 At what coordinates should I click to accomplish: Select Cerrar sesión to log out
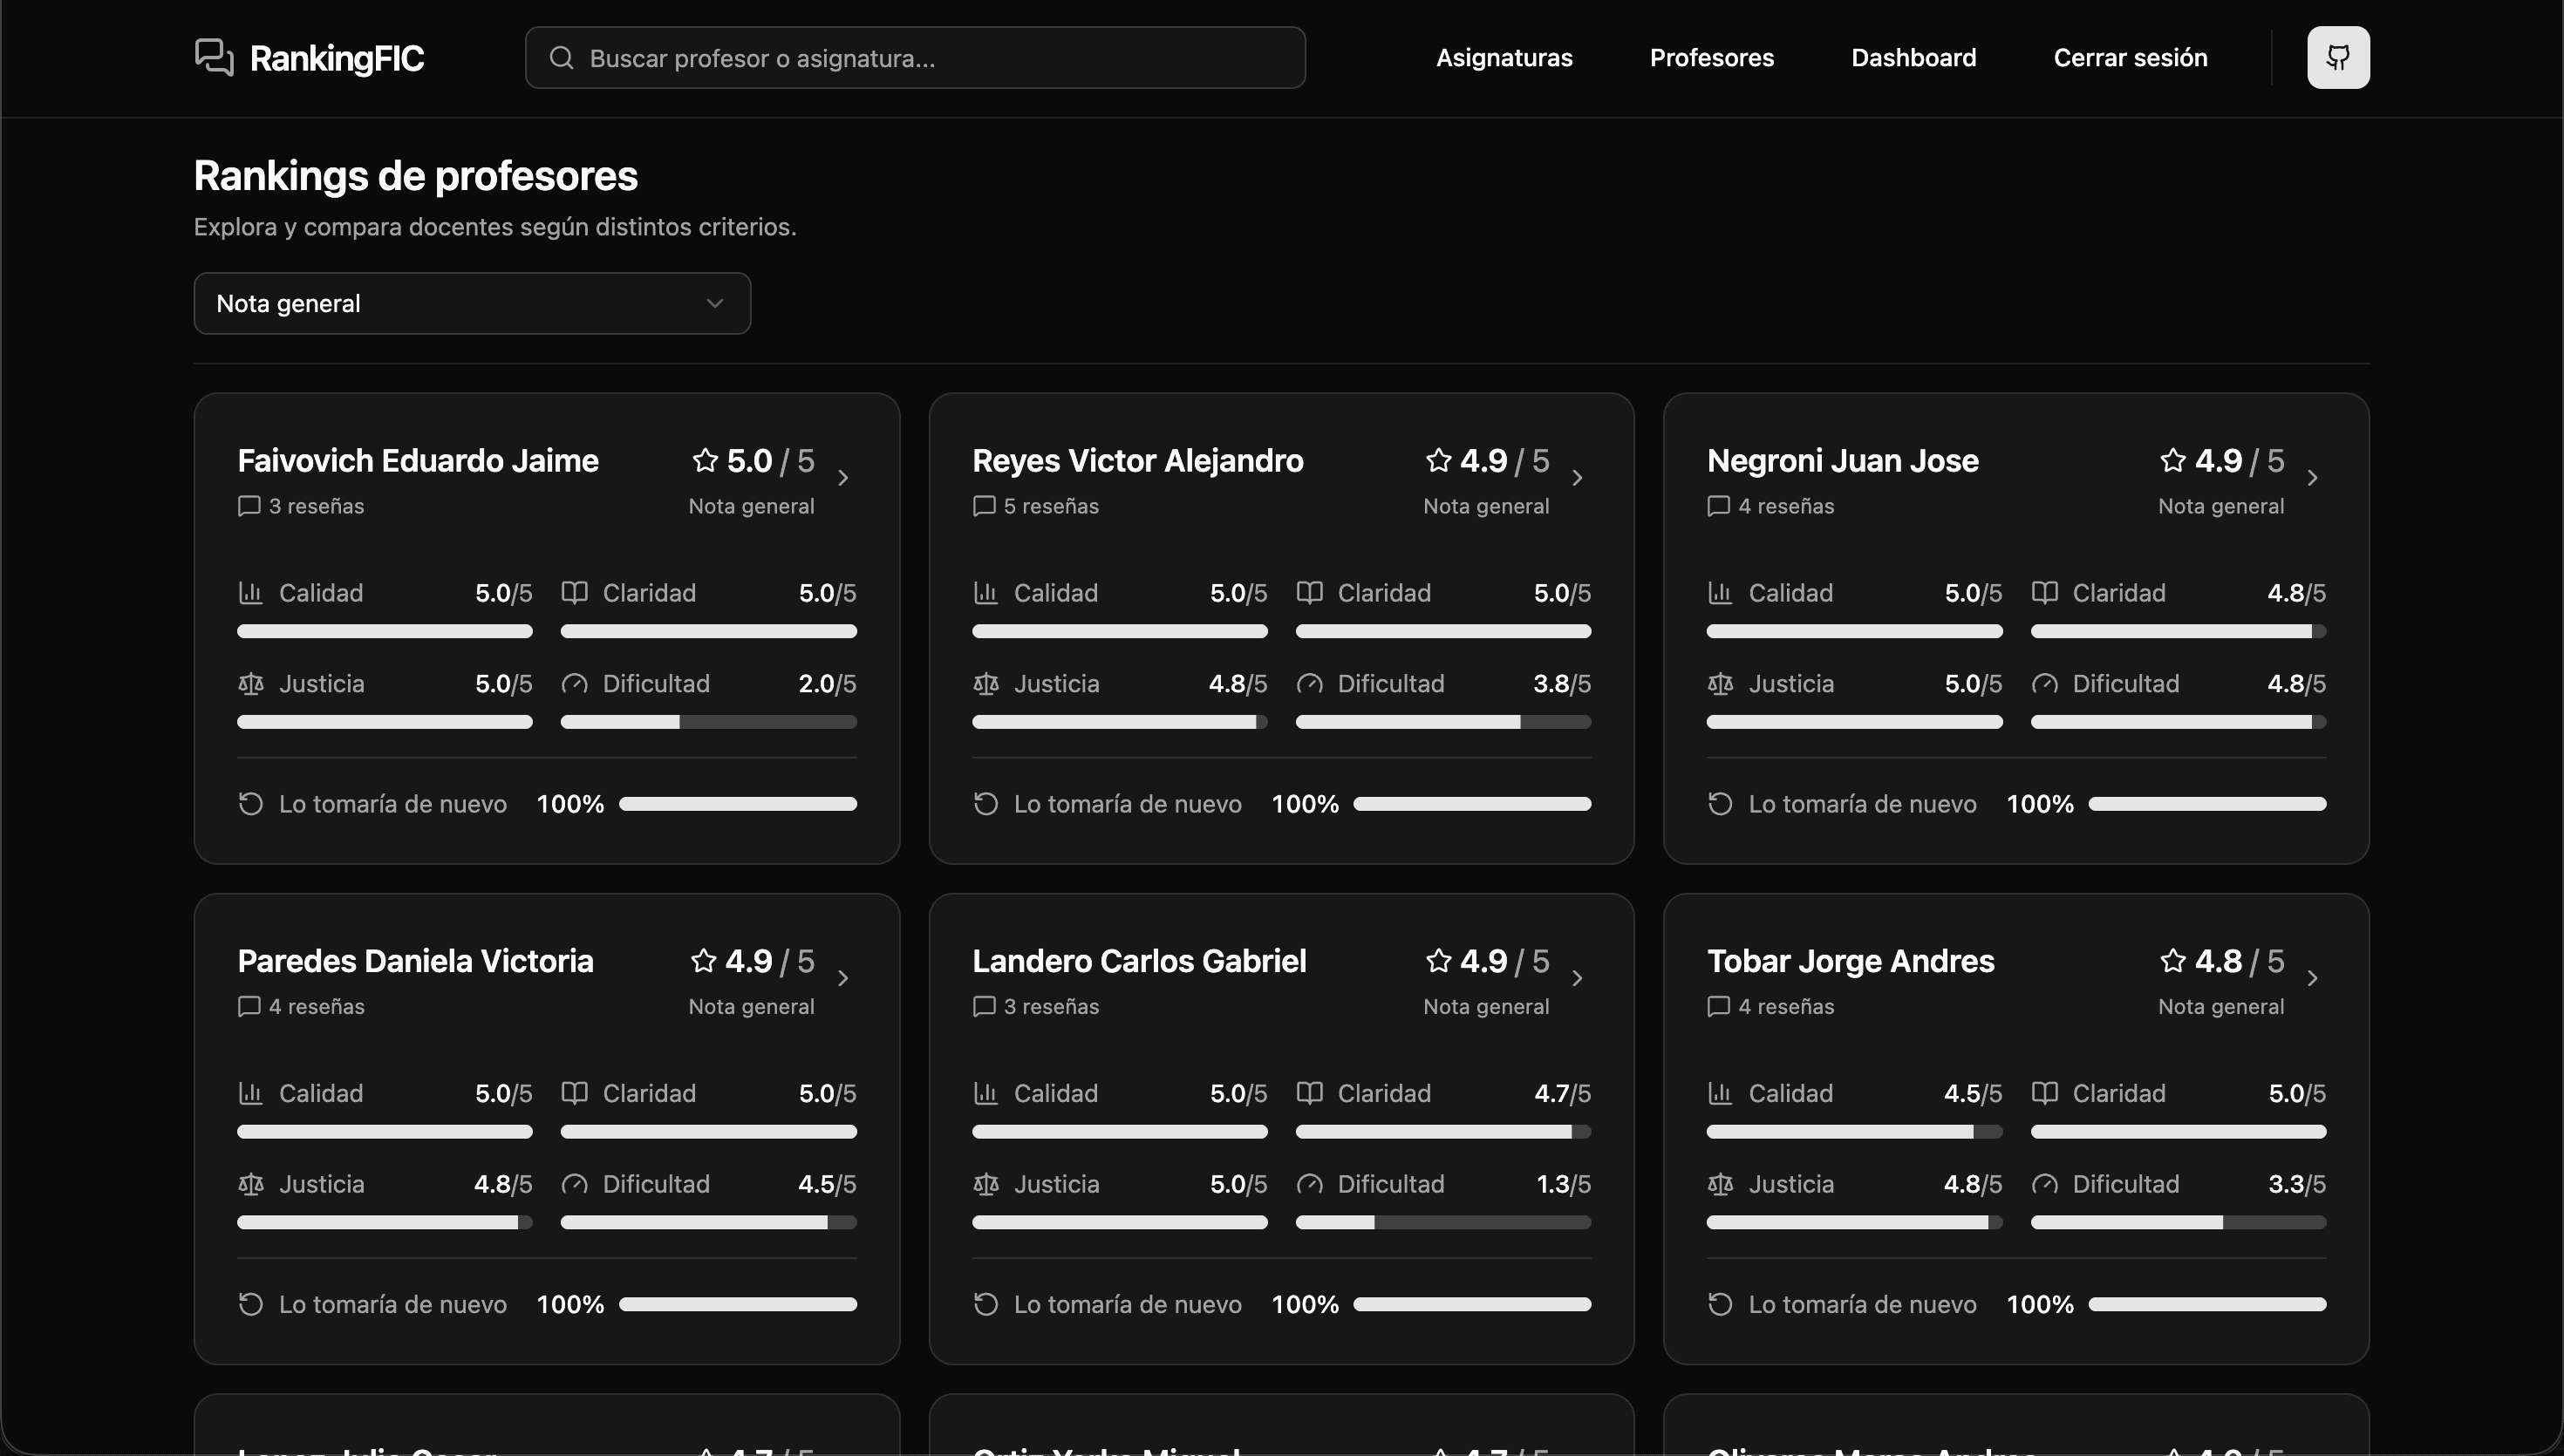point(2130,58)
